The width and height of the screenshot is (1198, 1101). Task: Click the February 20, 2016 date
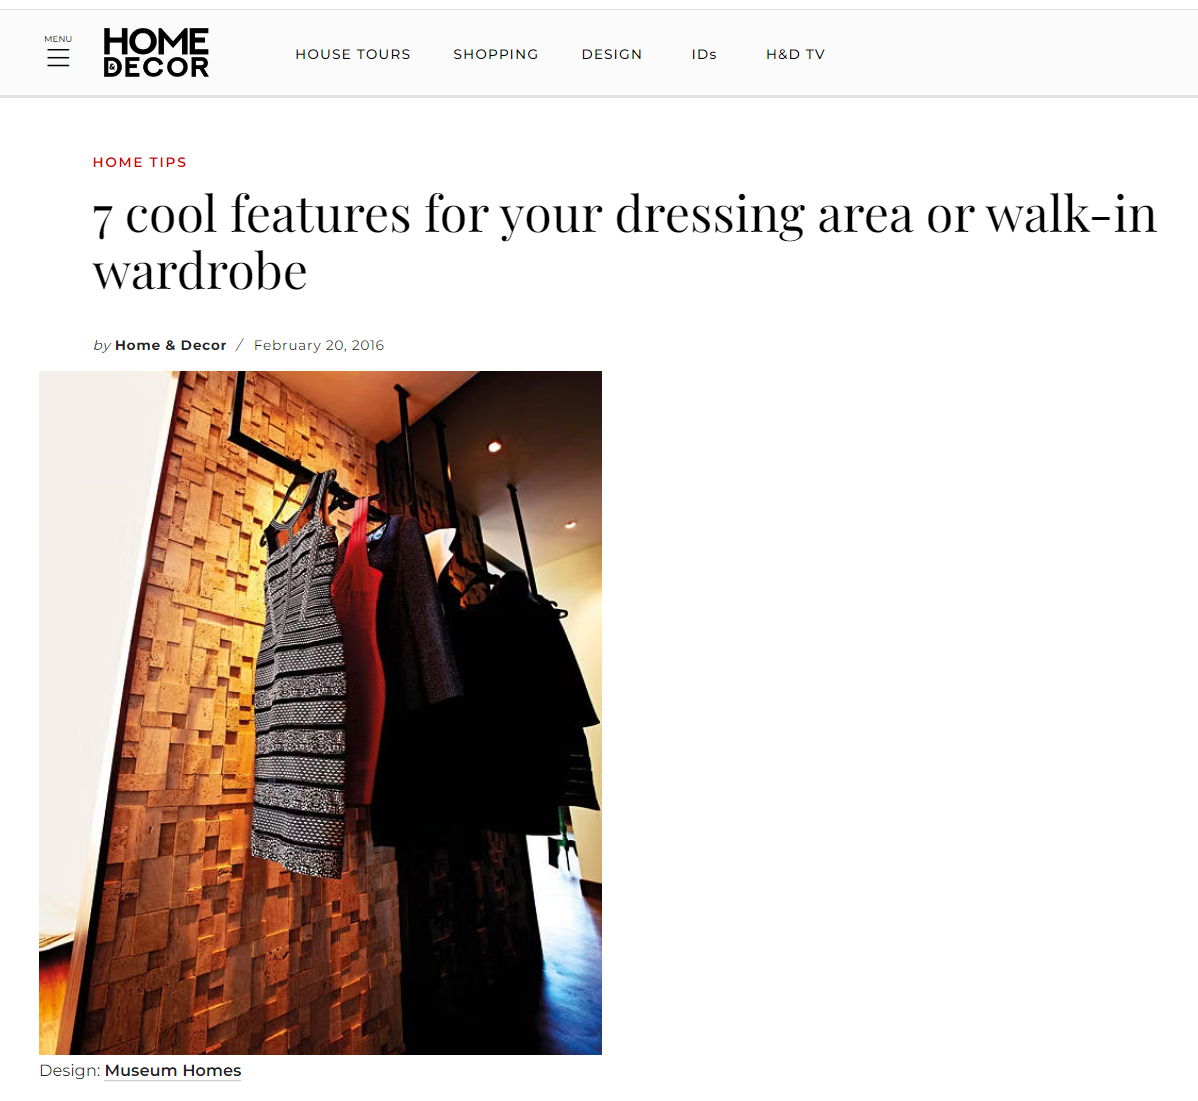(x=319, y=345)
